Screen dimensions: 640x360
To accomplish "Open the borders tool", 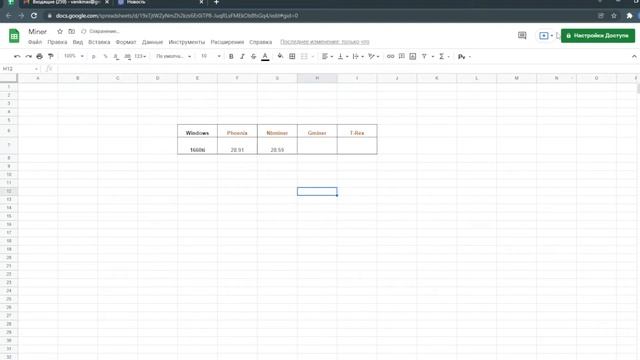I will (292, 56).
